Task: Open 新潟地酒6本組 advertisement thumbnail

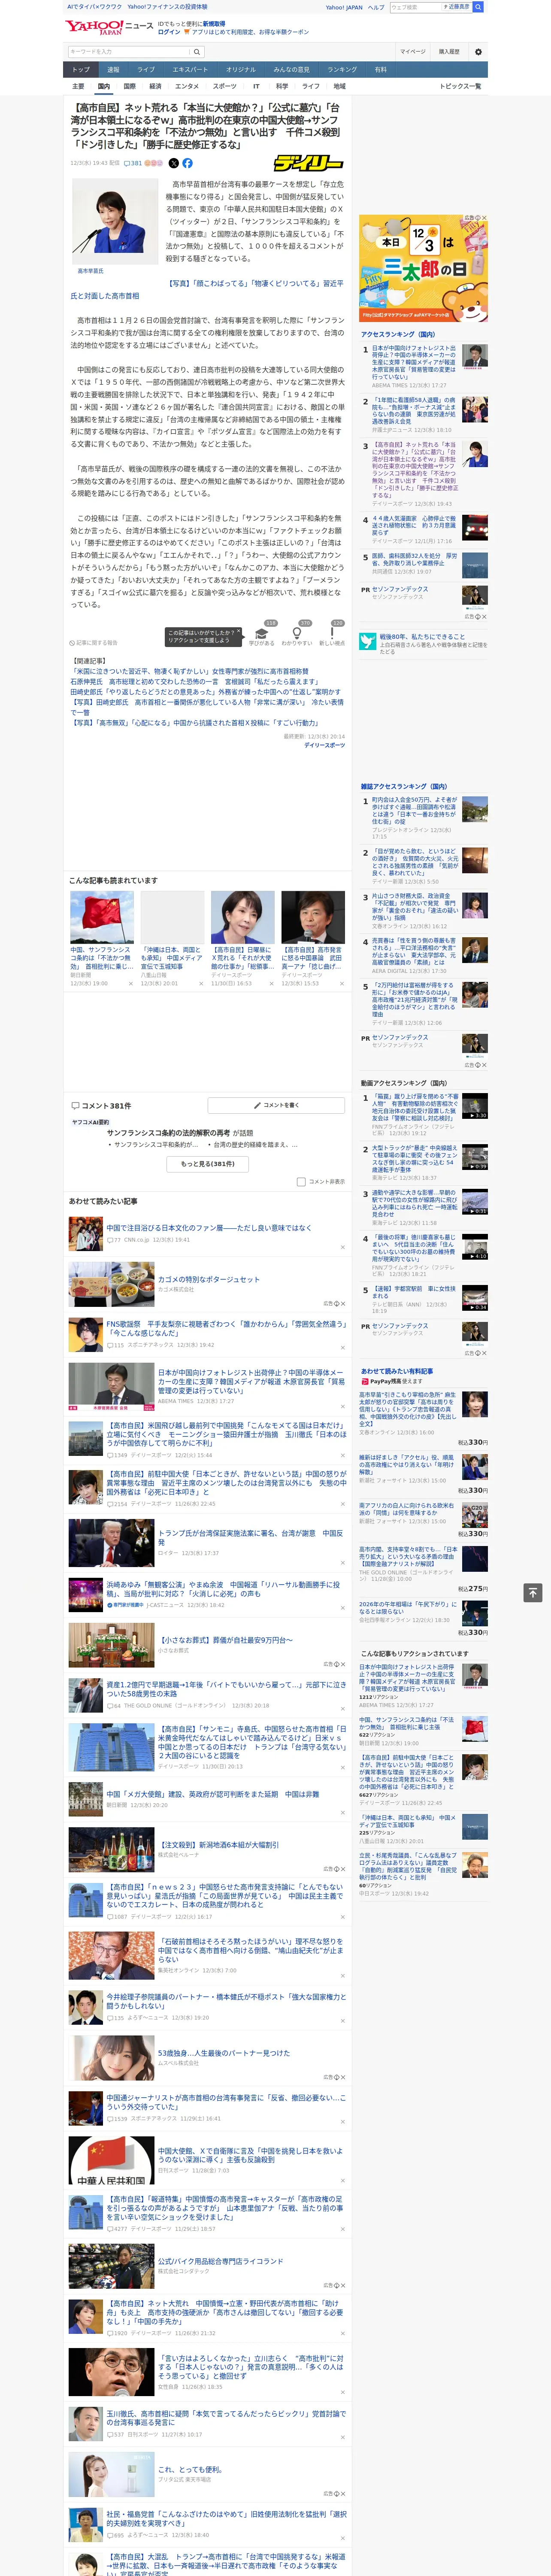Action: click(111, 1849)
